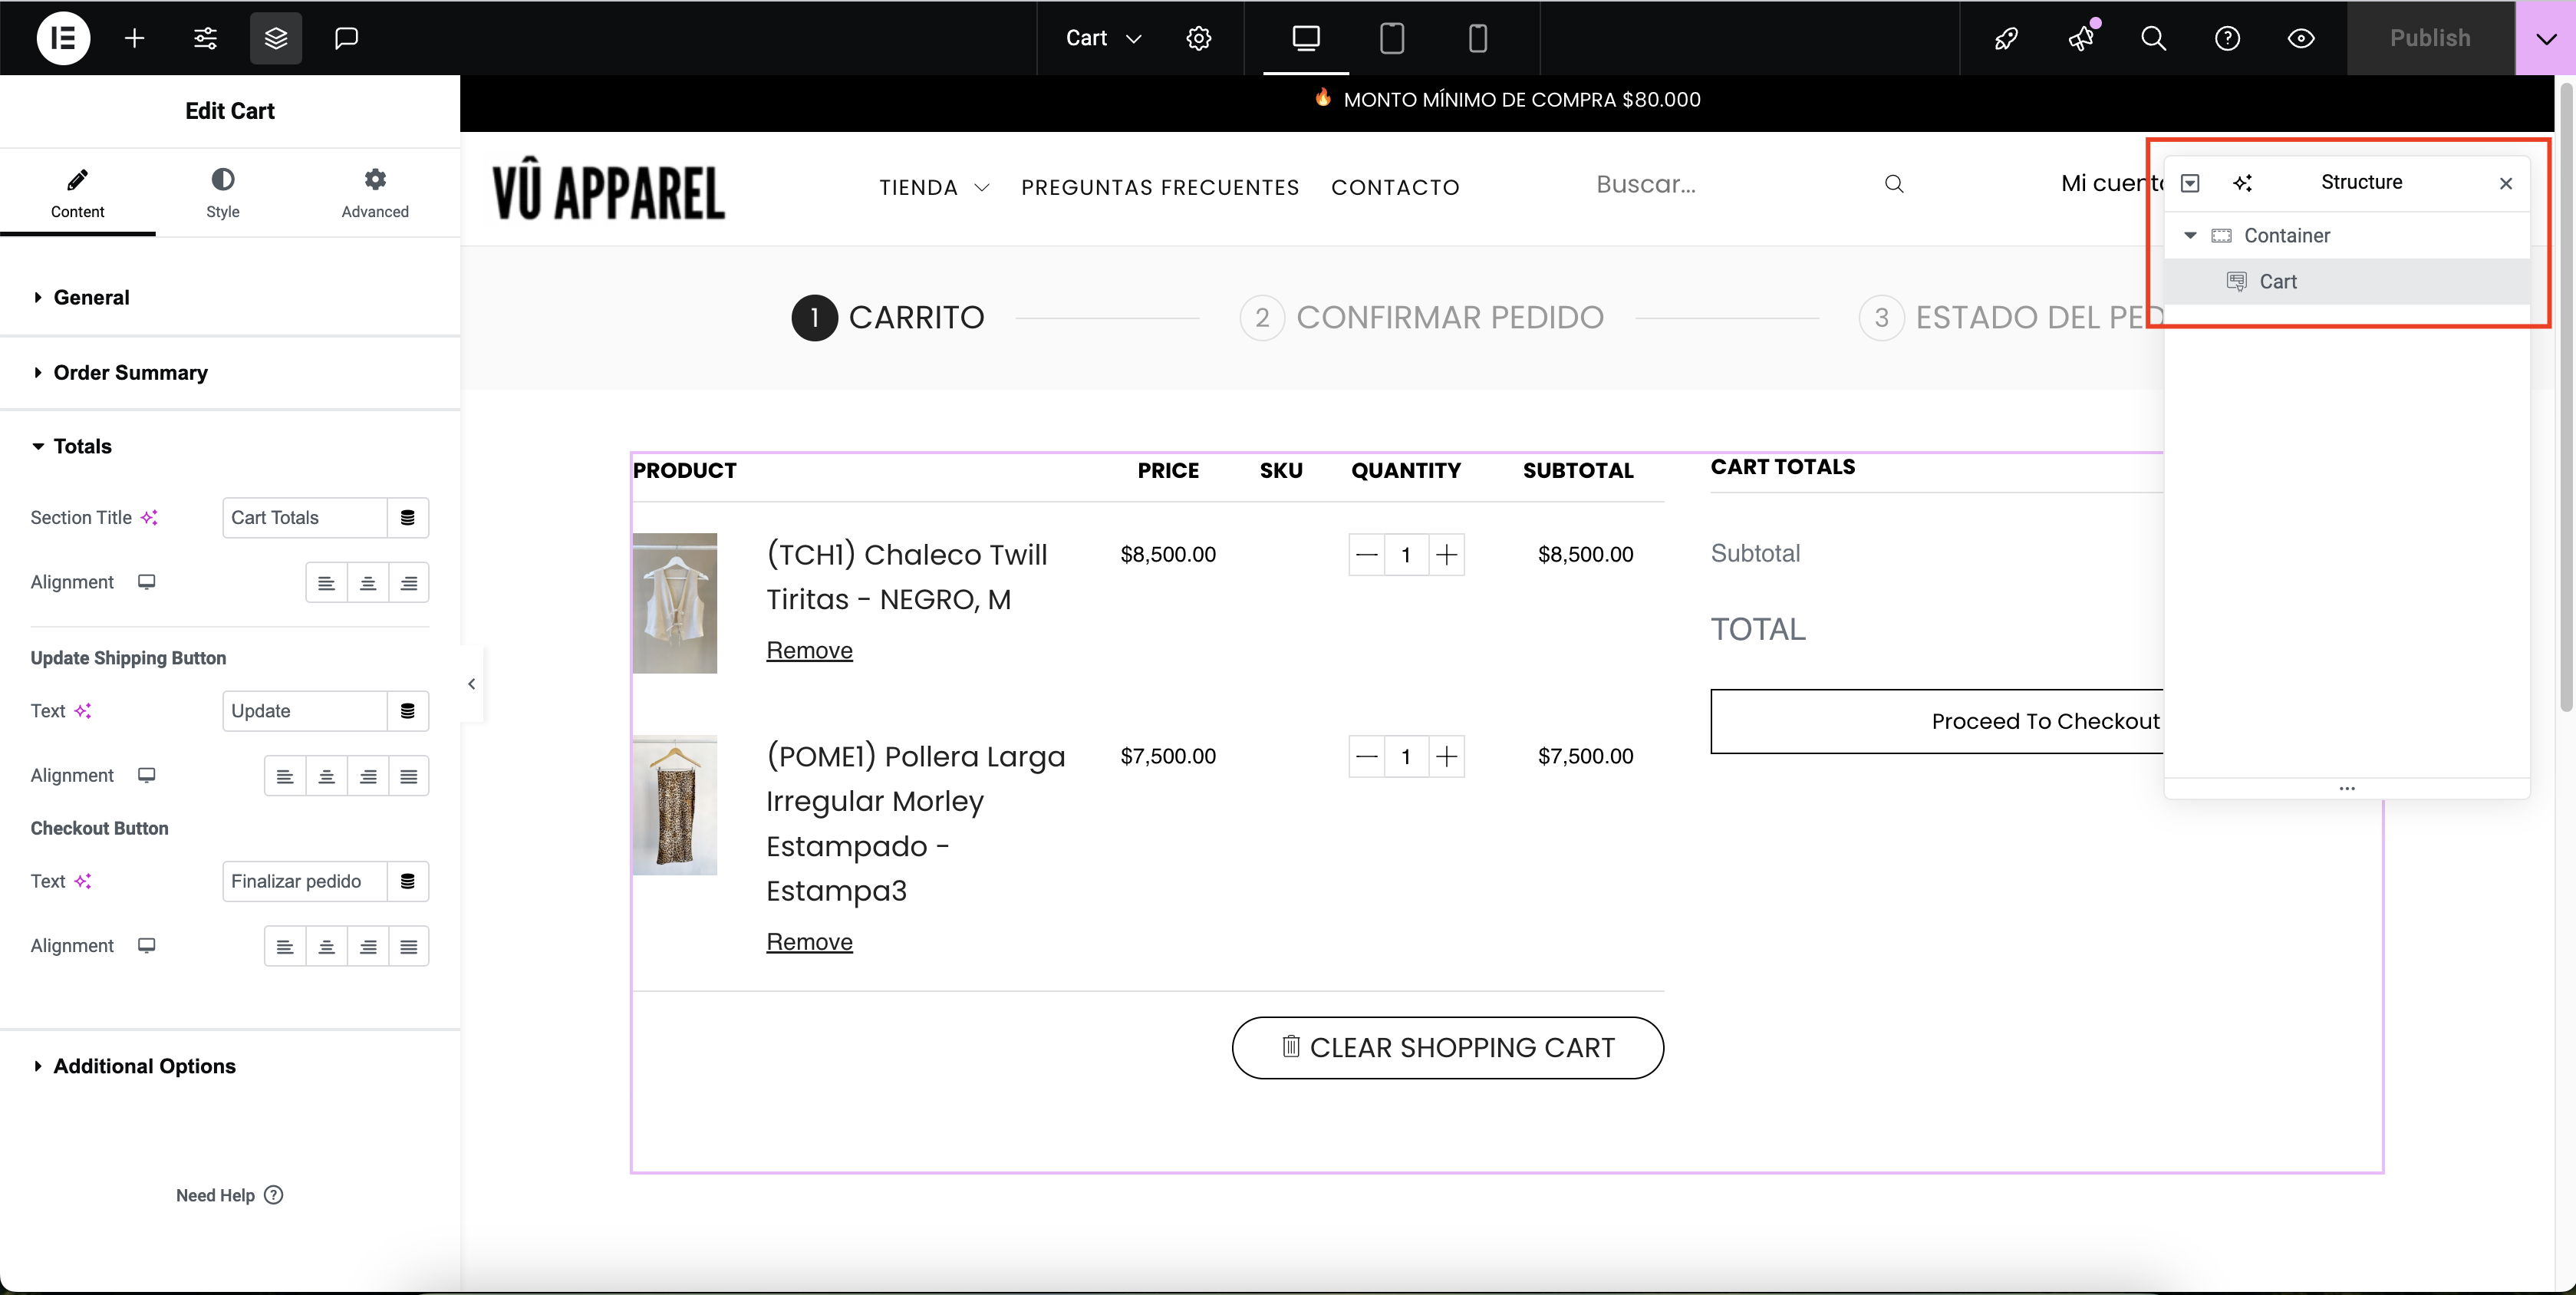Open dynamic tags for Finalizar pedido
This screenshot has height=1295, width=2576.
(x=408, y=881)
